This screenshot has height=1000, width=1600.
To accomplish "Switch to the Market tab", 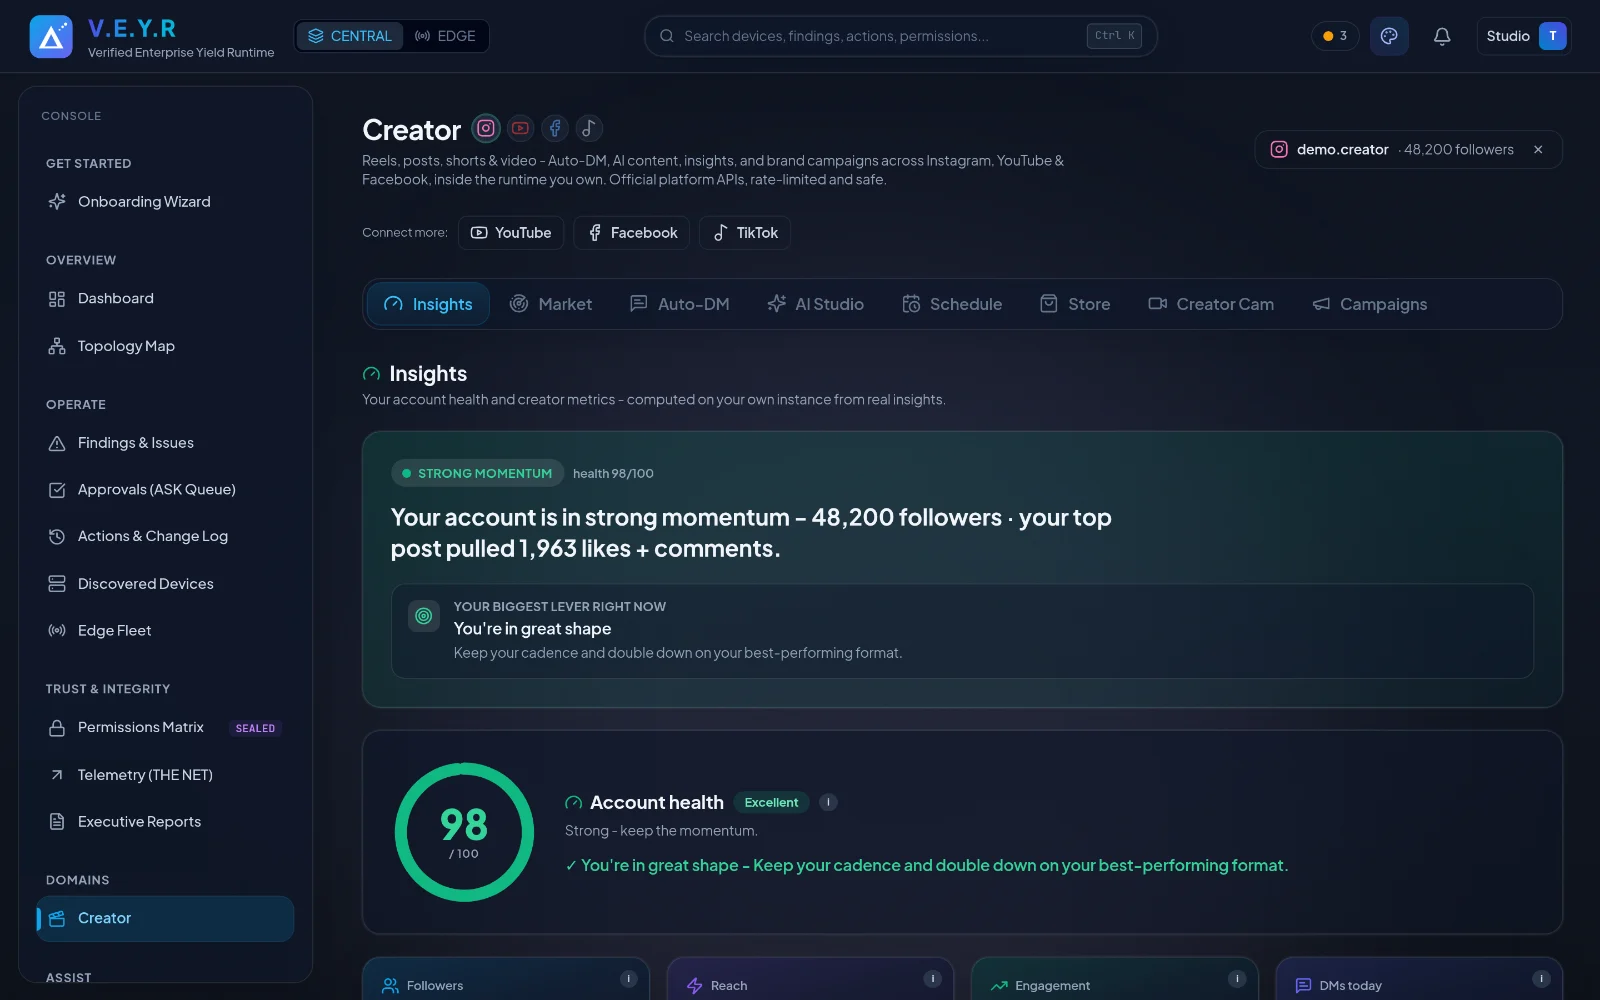I will tap(551, 304).
